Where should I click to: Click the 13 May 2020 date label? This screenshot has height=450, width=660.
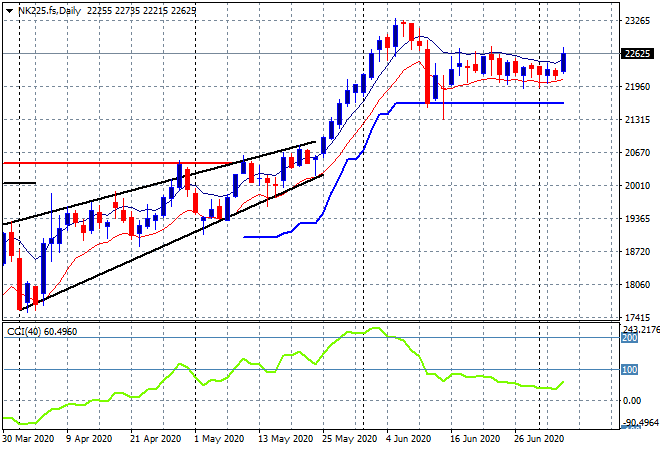pos(285,439)
